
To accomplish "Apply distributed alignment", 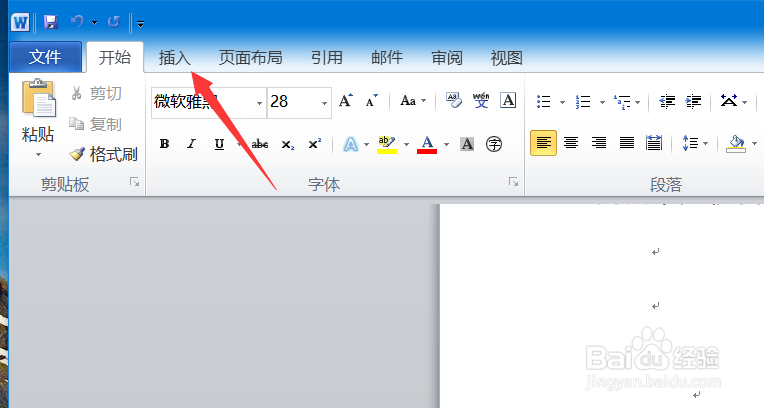I will click(654, 143).
